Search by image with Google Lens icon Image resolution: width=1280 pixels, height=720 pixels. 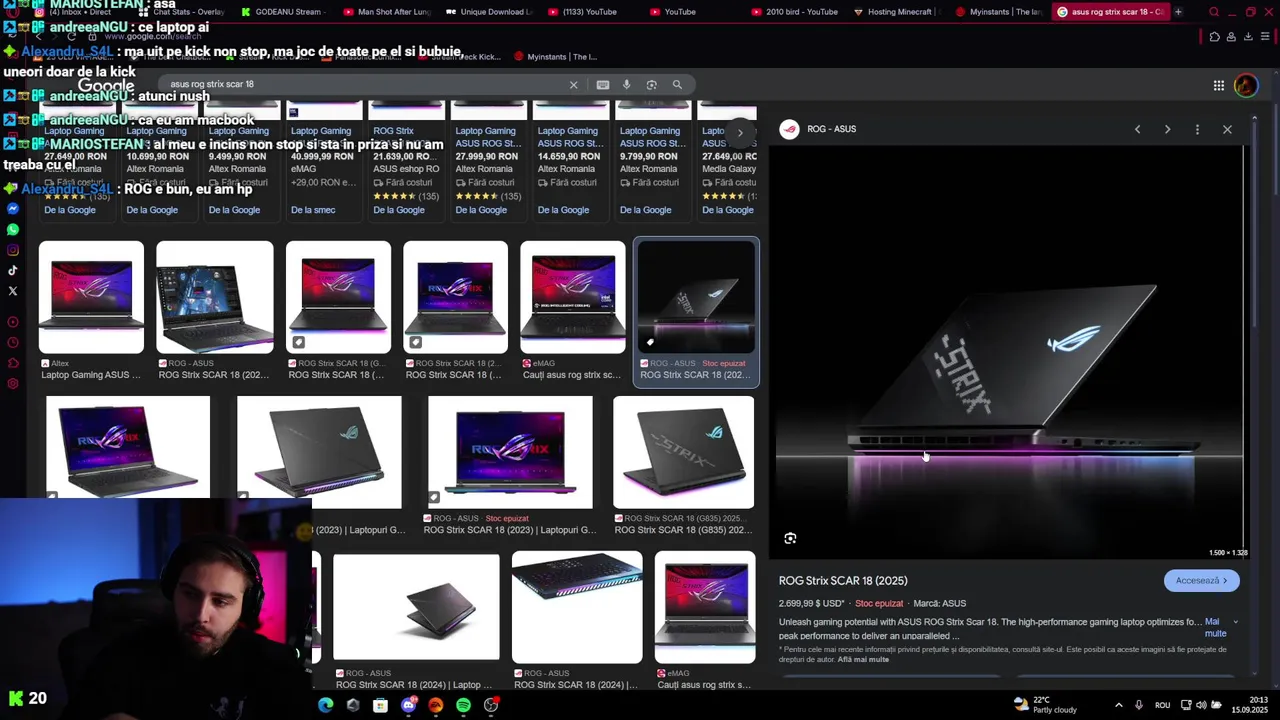(651, 85)
